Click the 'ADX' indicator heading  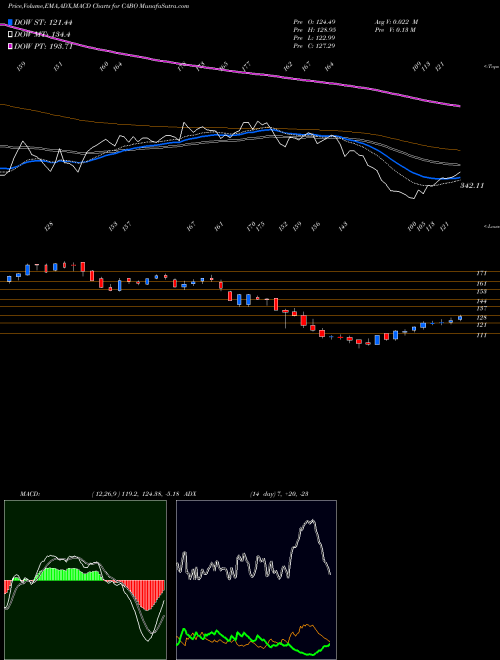(190, 494)
